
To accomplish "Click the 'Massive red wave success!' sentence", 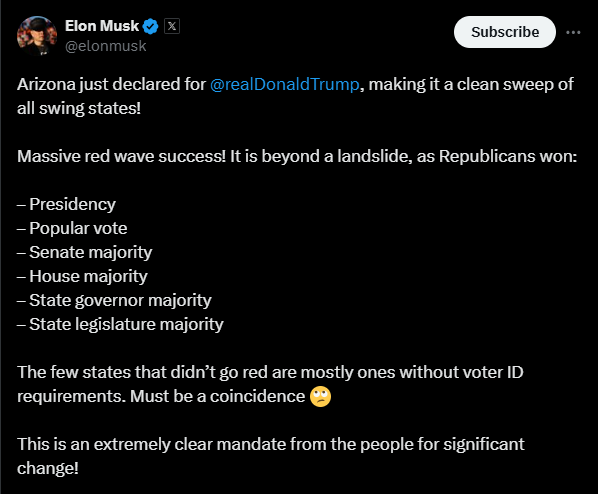I will (122, 156).
